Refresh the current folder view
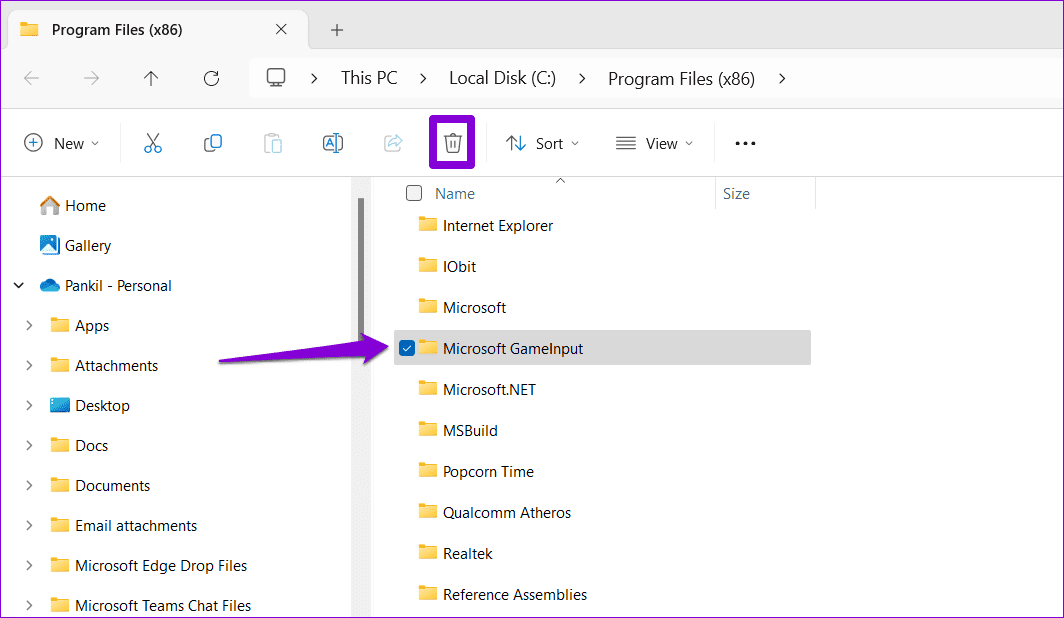Screen dimensions: 1064x618 coord(211,78)
